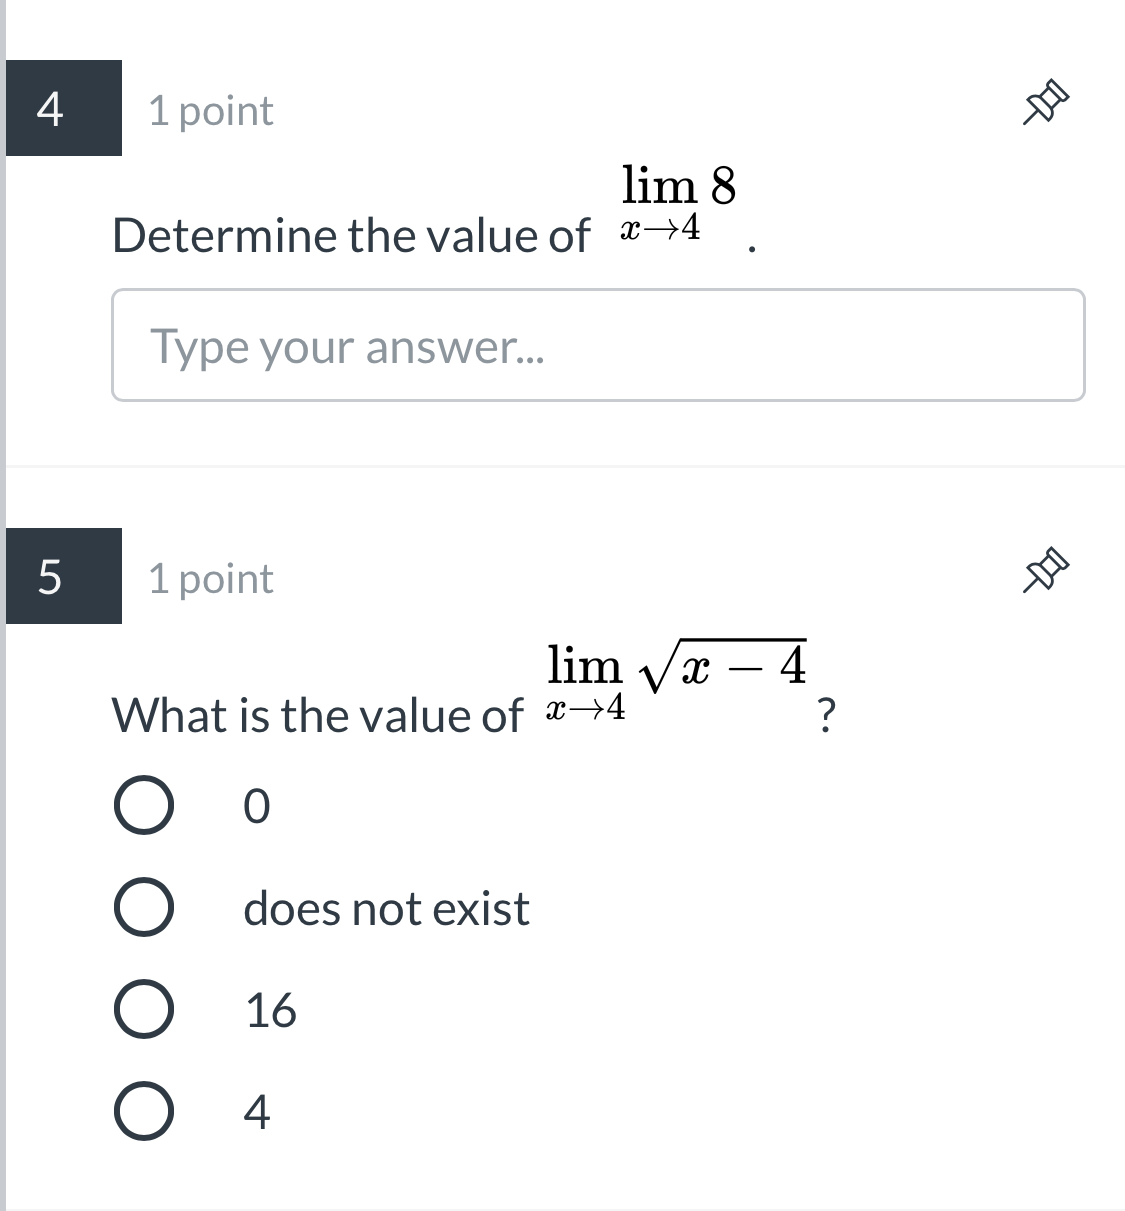The width and height of the screenshot is (1125, 1211).
Task: Click the '1 point' label on question 4
Action: tap(209, 112)
